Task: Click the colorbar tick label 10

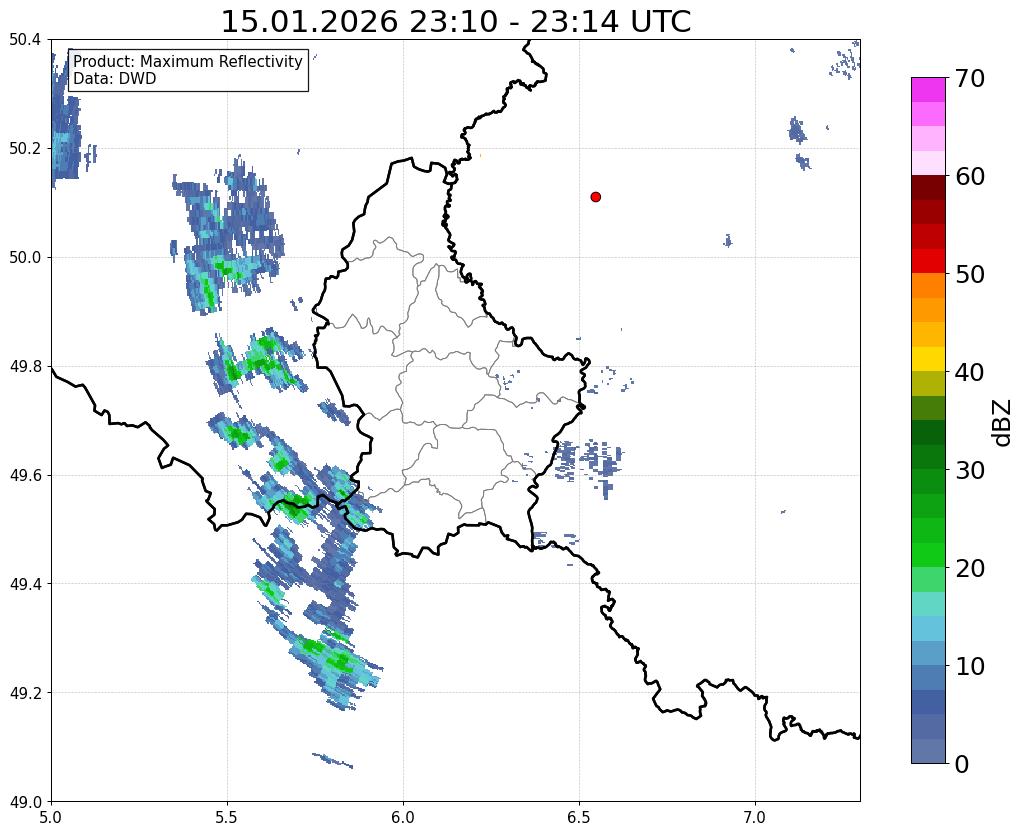Action: tap(969, 666)
